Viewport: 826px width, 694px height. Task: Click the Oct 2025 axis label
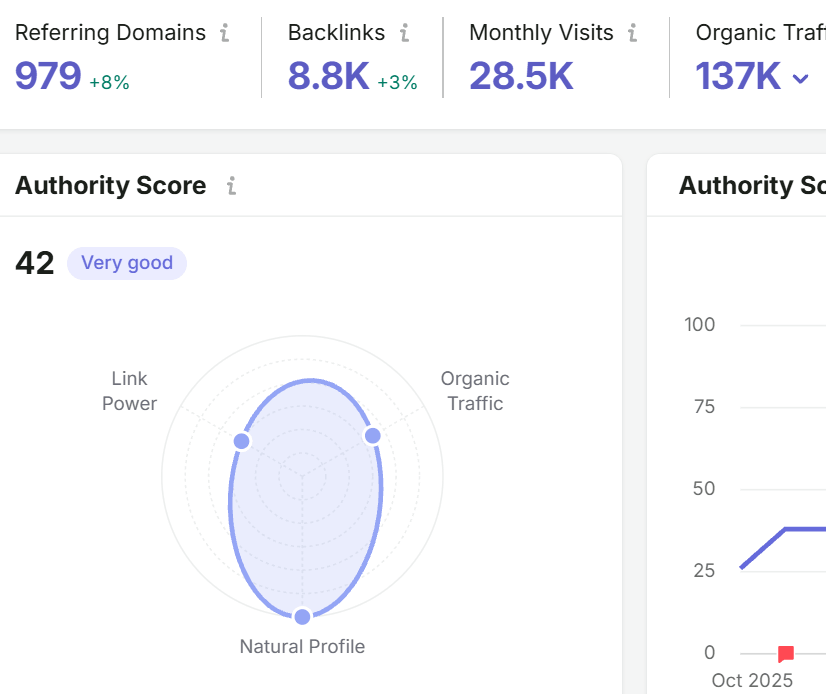point(752,680)
